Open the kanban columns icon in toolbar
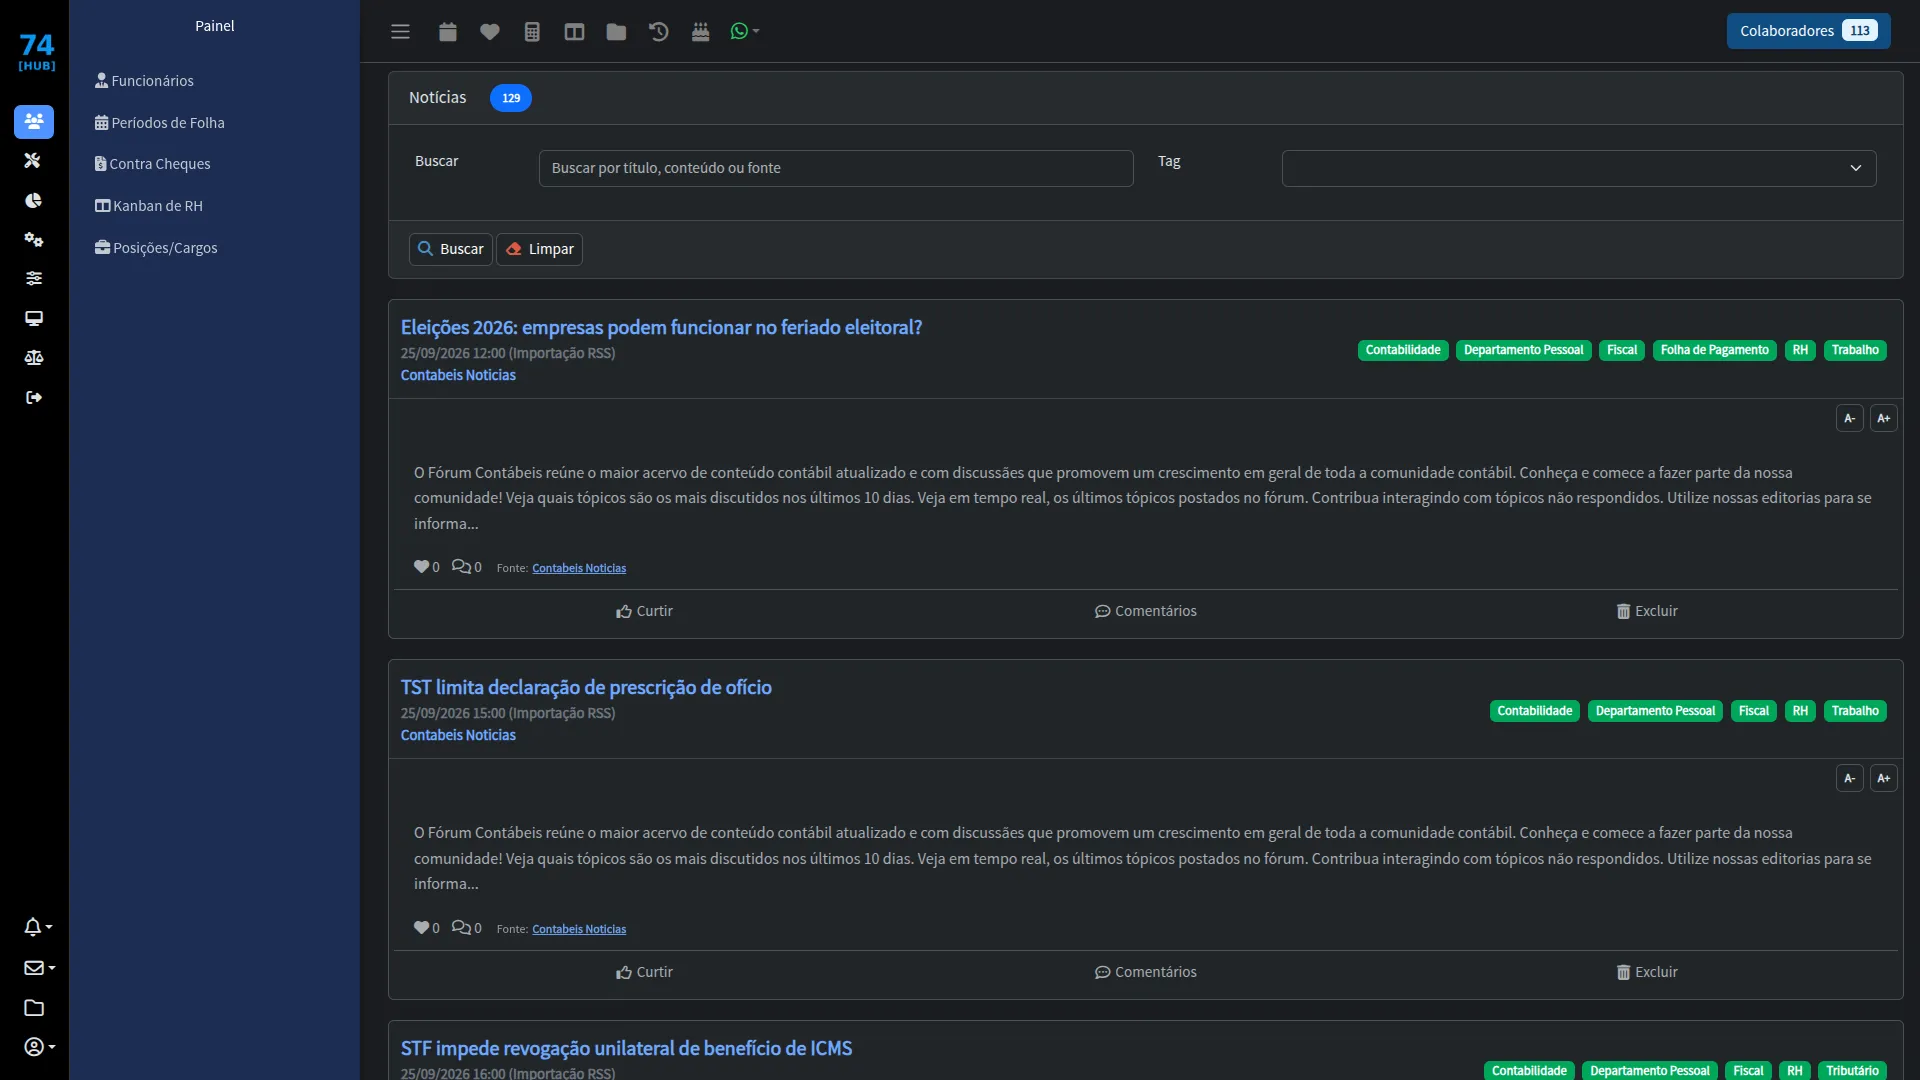The height and width of the screenshot is (1080, 1920). [x=574, y=31]
